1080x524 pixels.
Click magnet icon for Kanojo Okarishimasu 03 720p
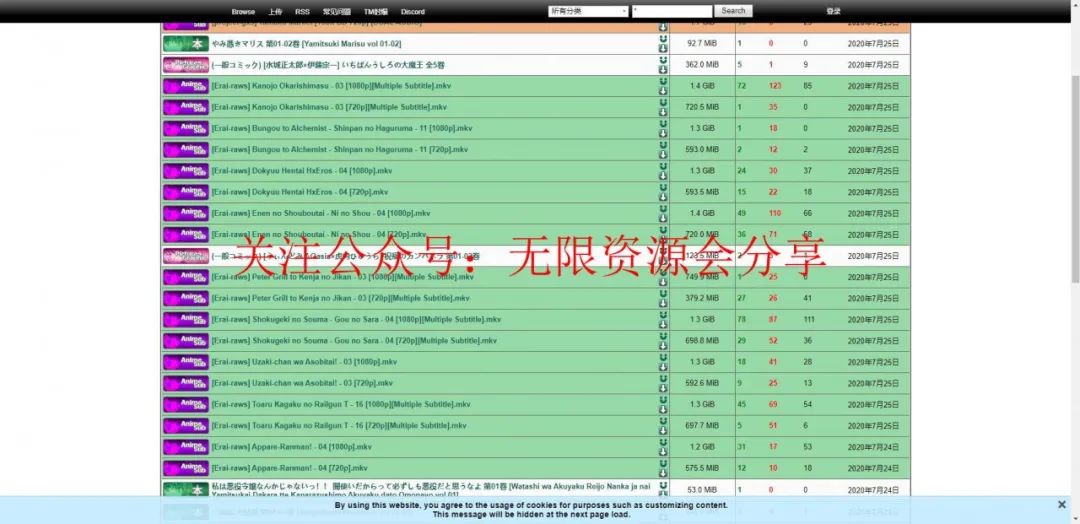click(663, 103)
